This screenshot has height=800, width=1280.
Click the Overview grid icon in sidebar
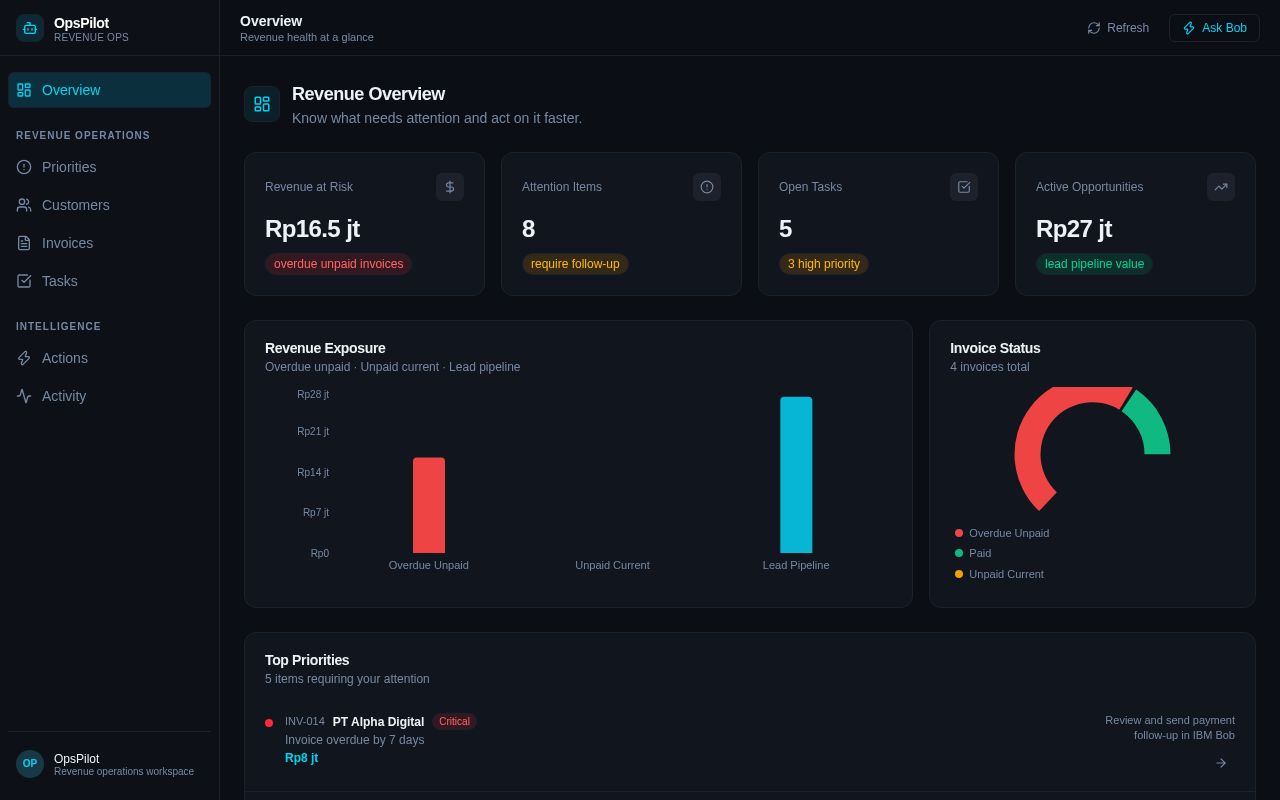[x=24, y=90]
